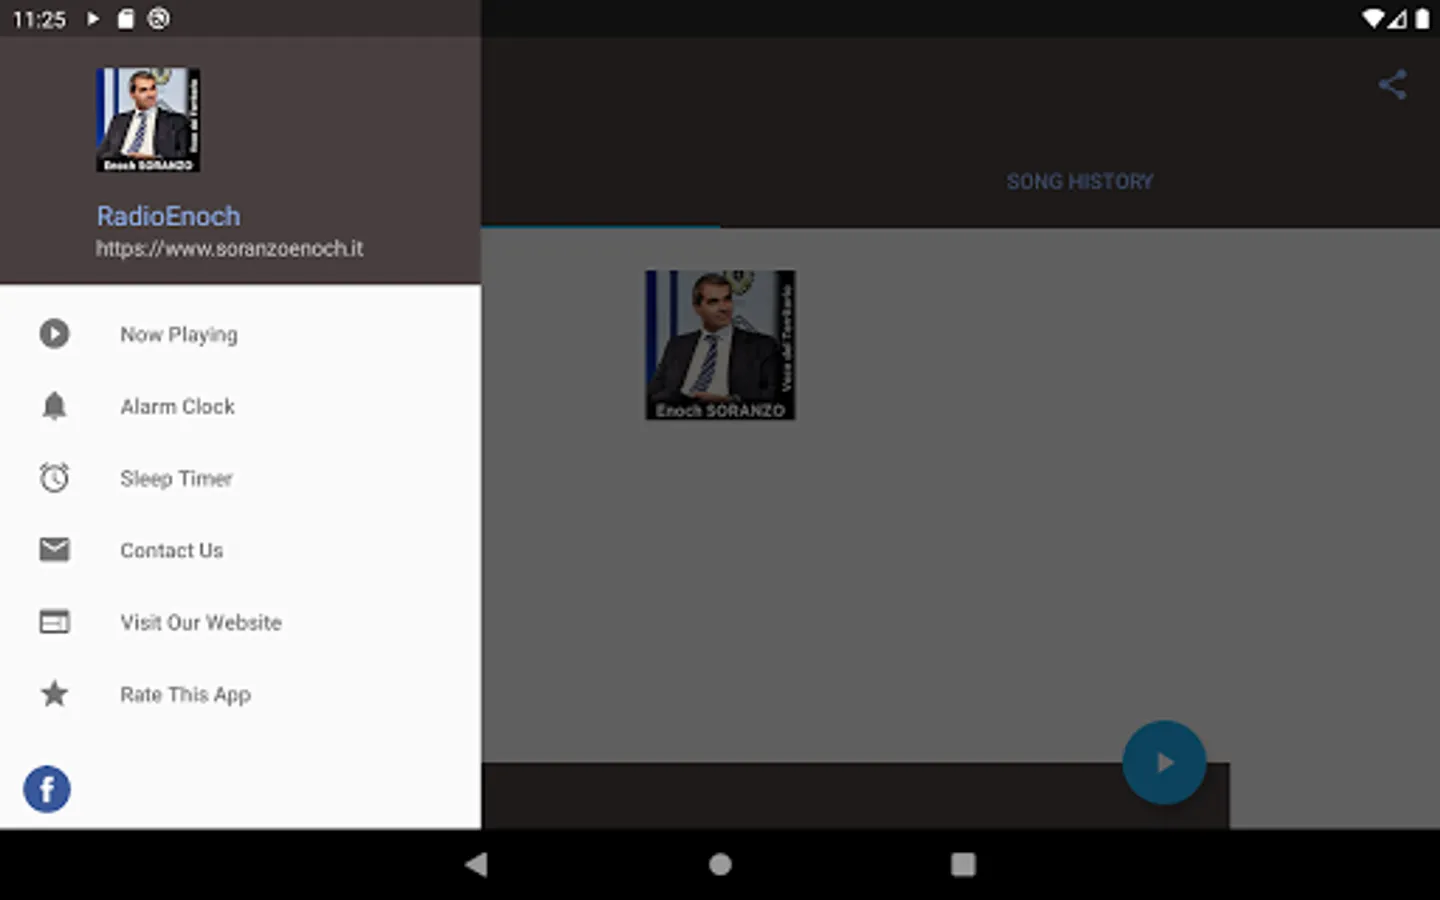Tap the Android back navigation button

click(476, 864)
